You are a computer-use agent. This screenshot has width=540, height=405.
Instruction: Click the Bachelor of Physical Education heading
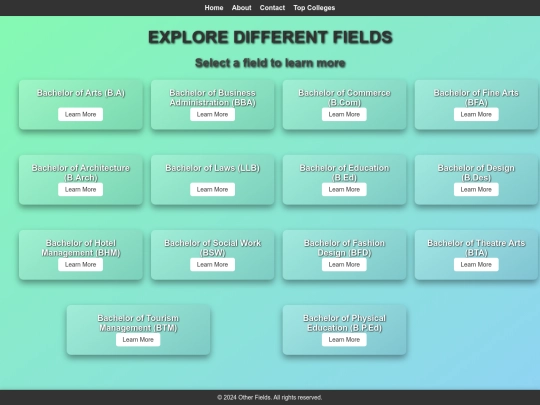[x=344, y=323]
